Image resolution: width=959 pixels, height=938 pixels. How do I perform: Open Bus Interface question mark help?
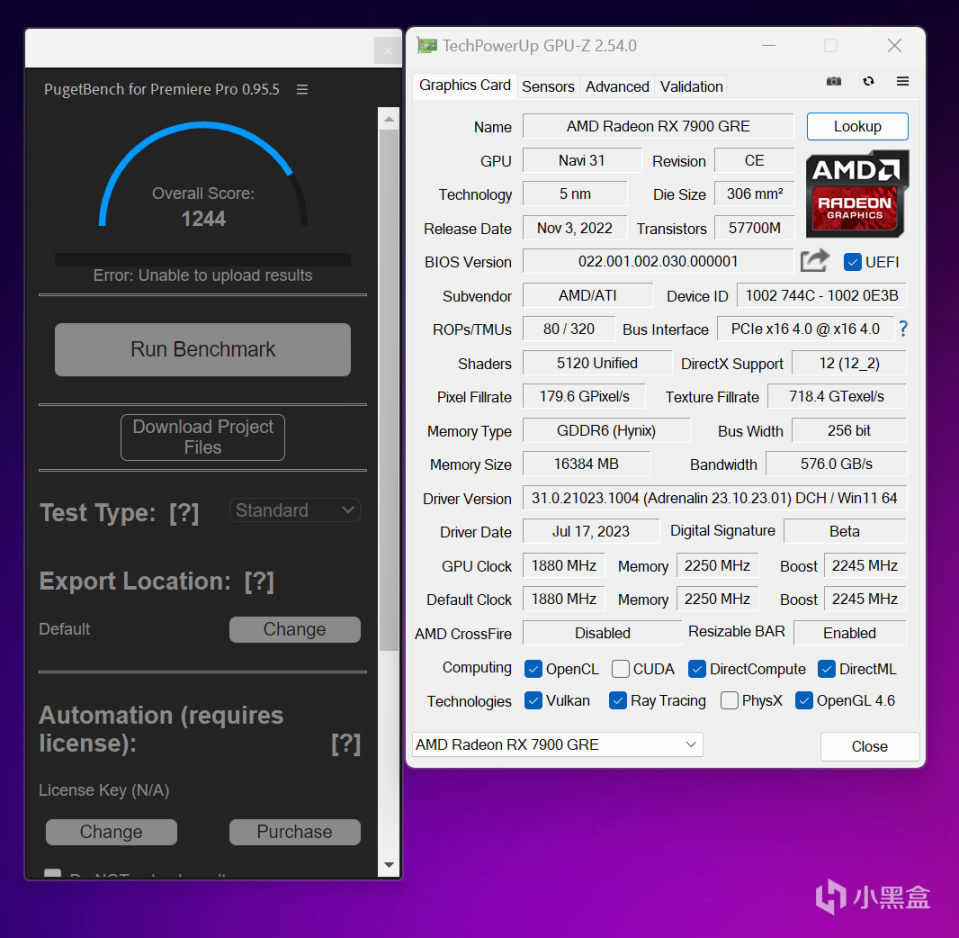(903, 329)
